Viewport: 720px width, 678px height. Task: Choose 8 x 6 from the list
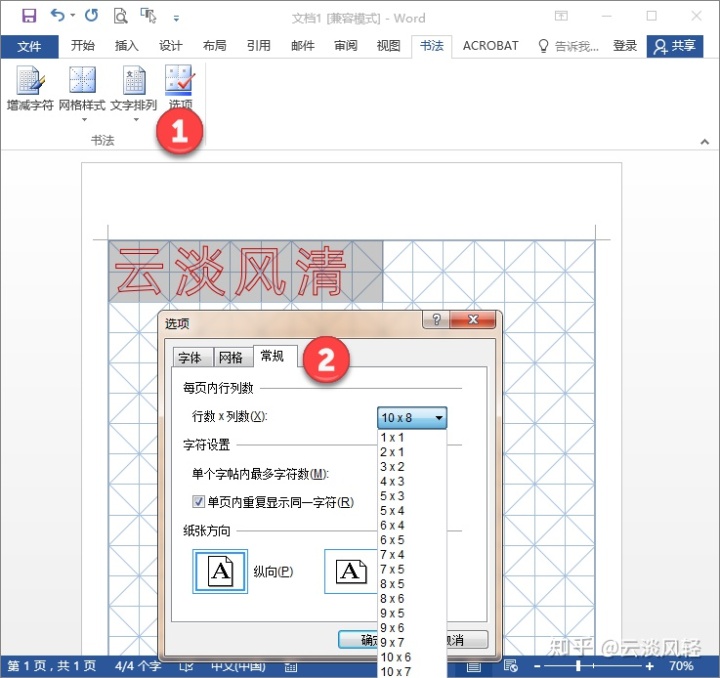[411, 599]
